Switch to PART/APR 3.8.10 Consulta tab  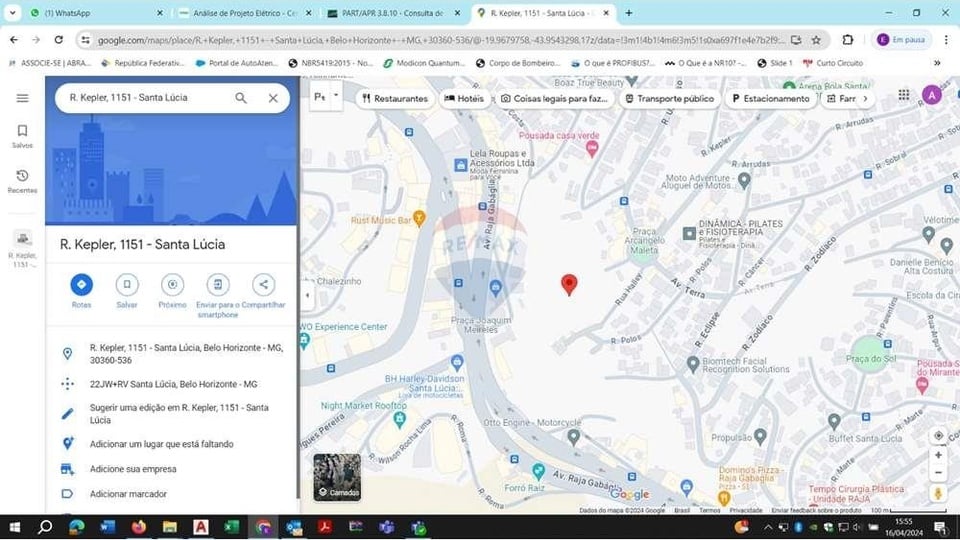[x=392, y=13]
